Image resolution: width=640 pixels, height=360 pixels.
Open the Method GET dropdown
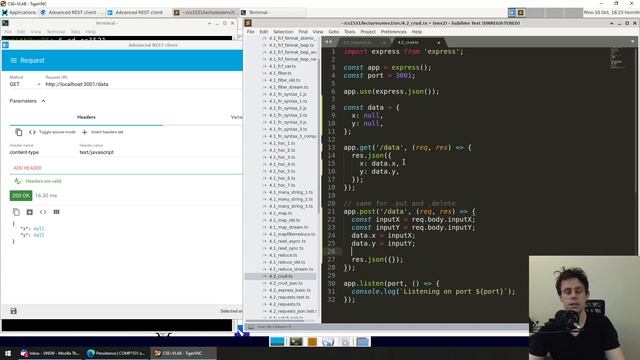(x=25, y=84)
